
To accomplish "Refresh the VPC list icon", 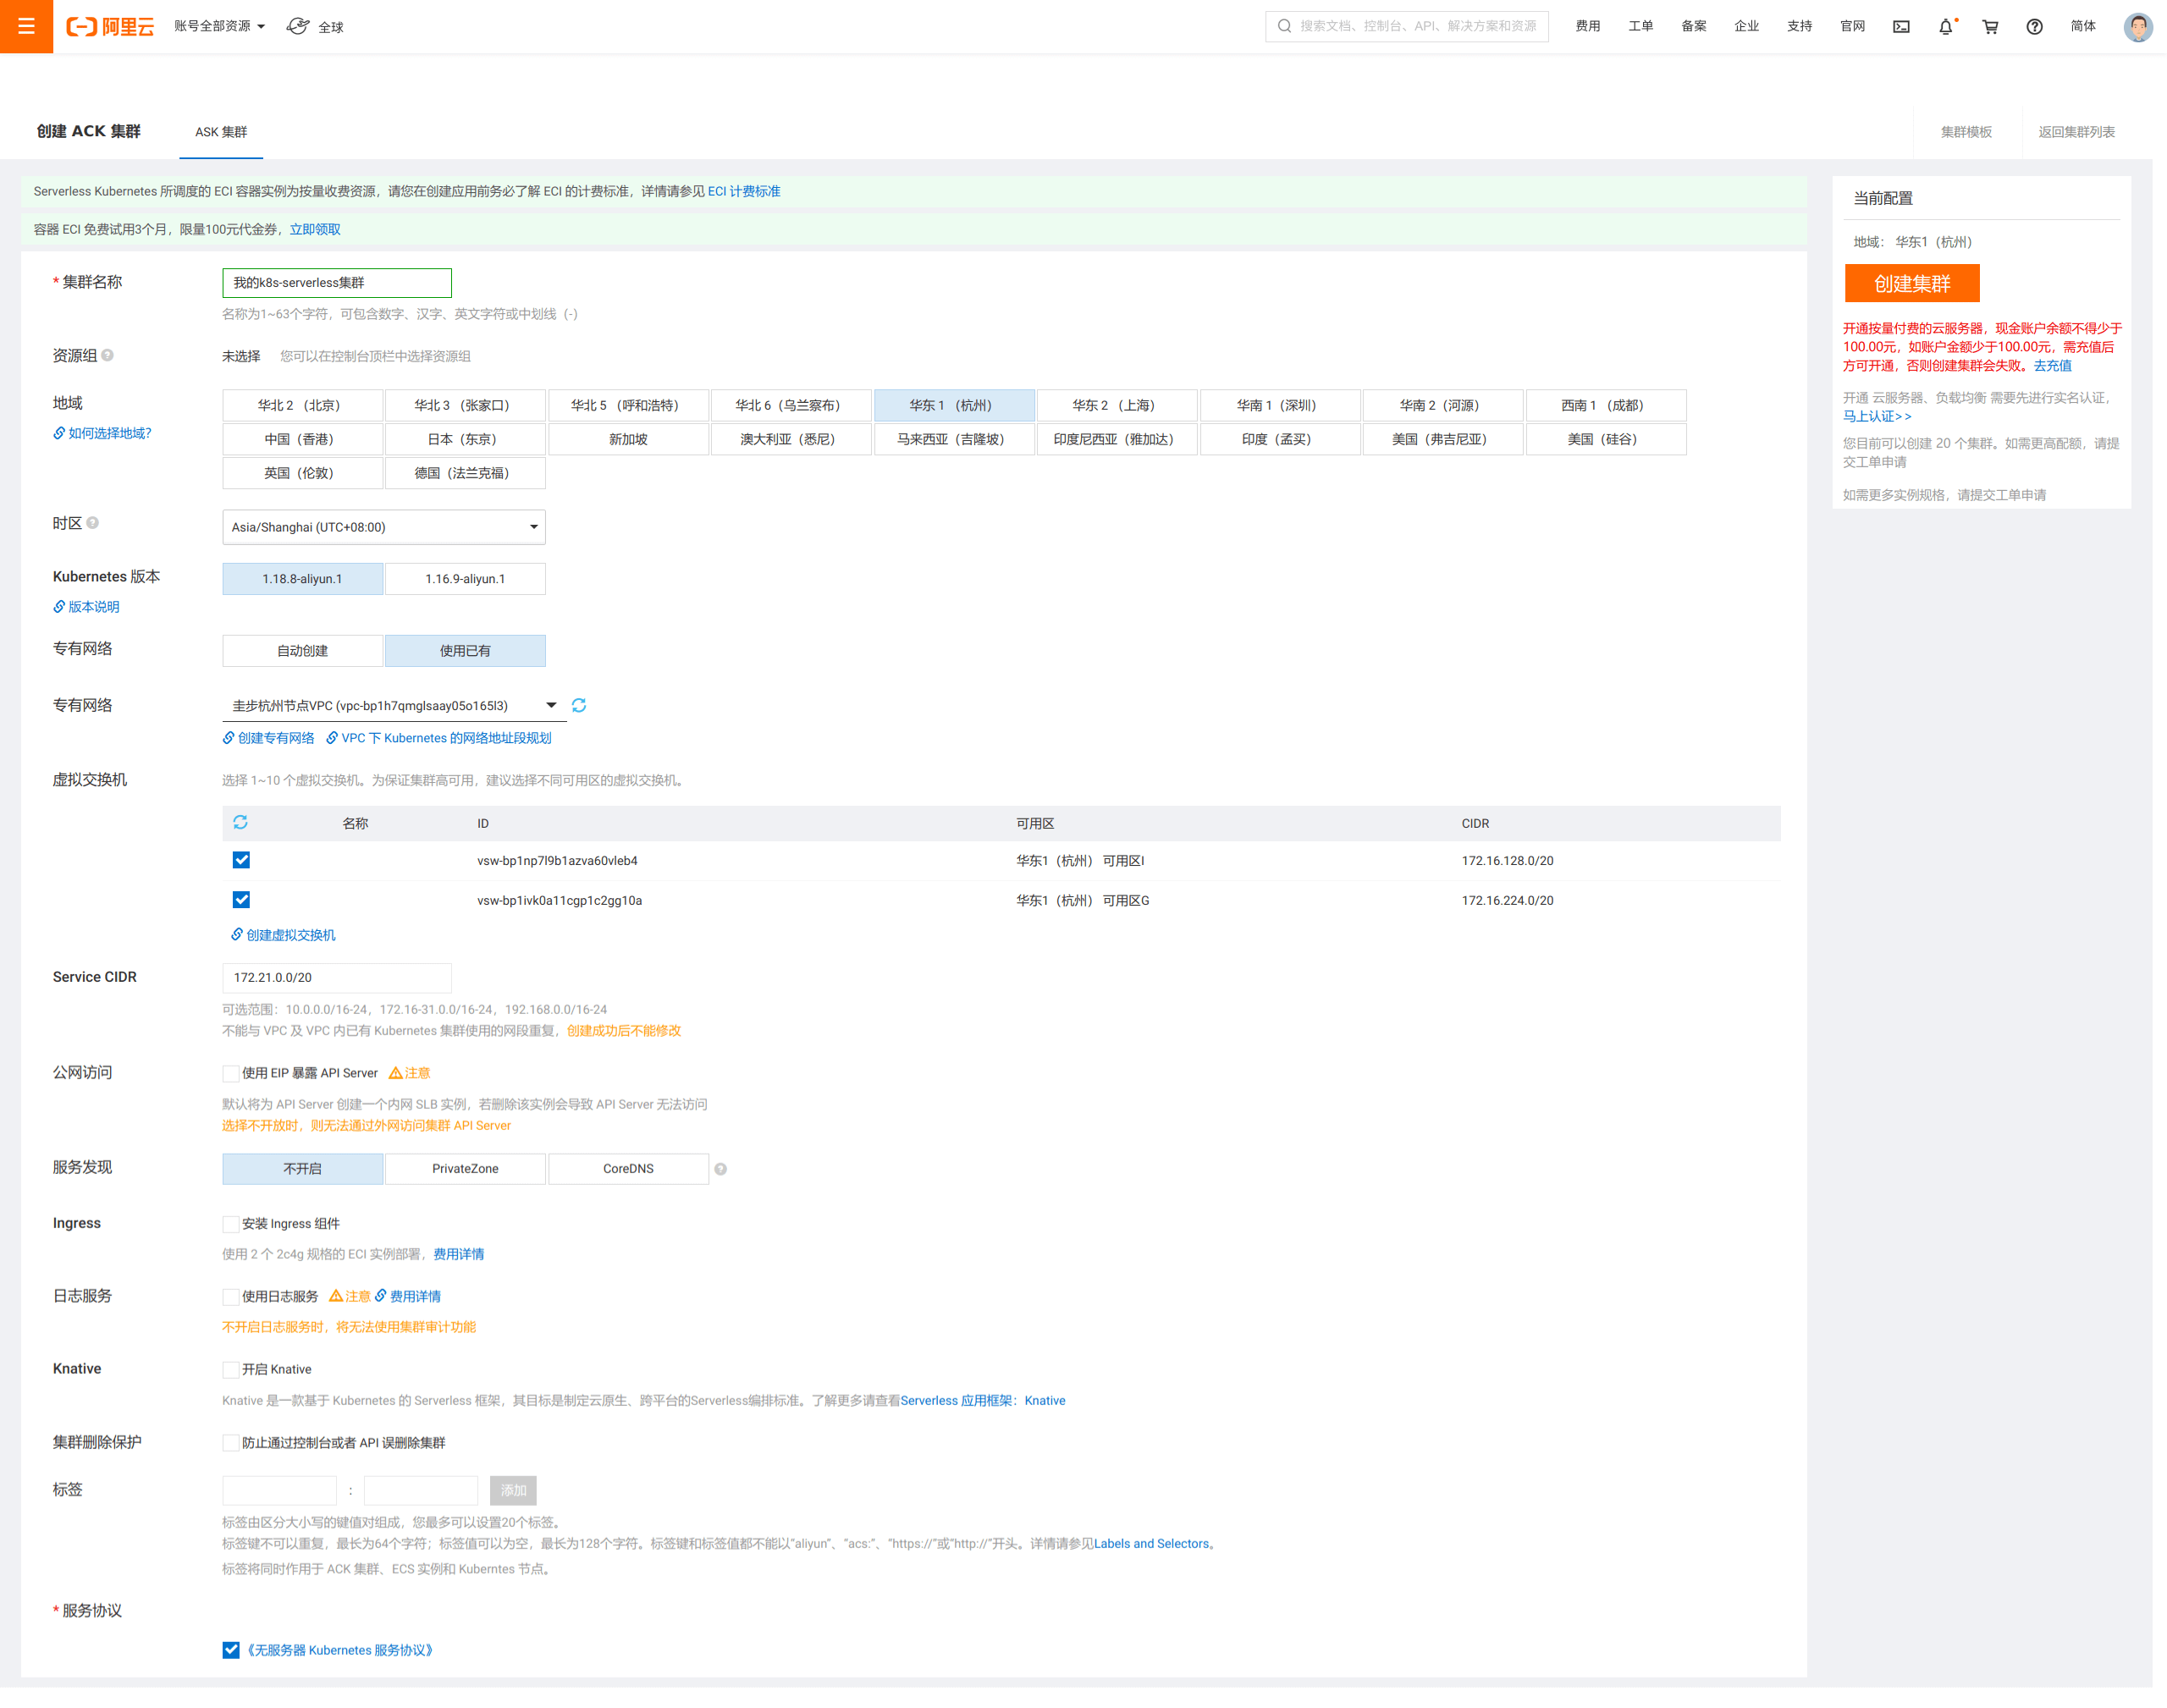I will coord(579,705).
